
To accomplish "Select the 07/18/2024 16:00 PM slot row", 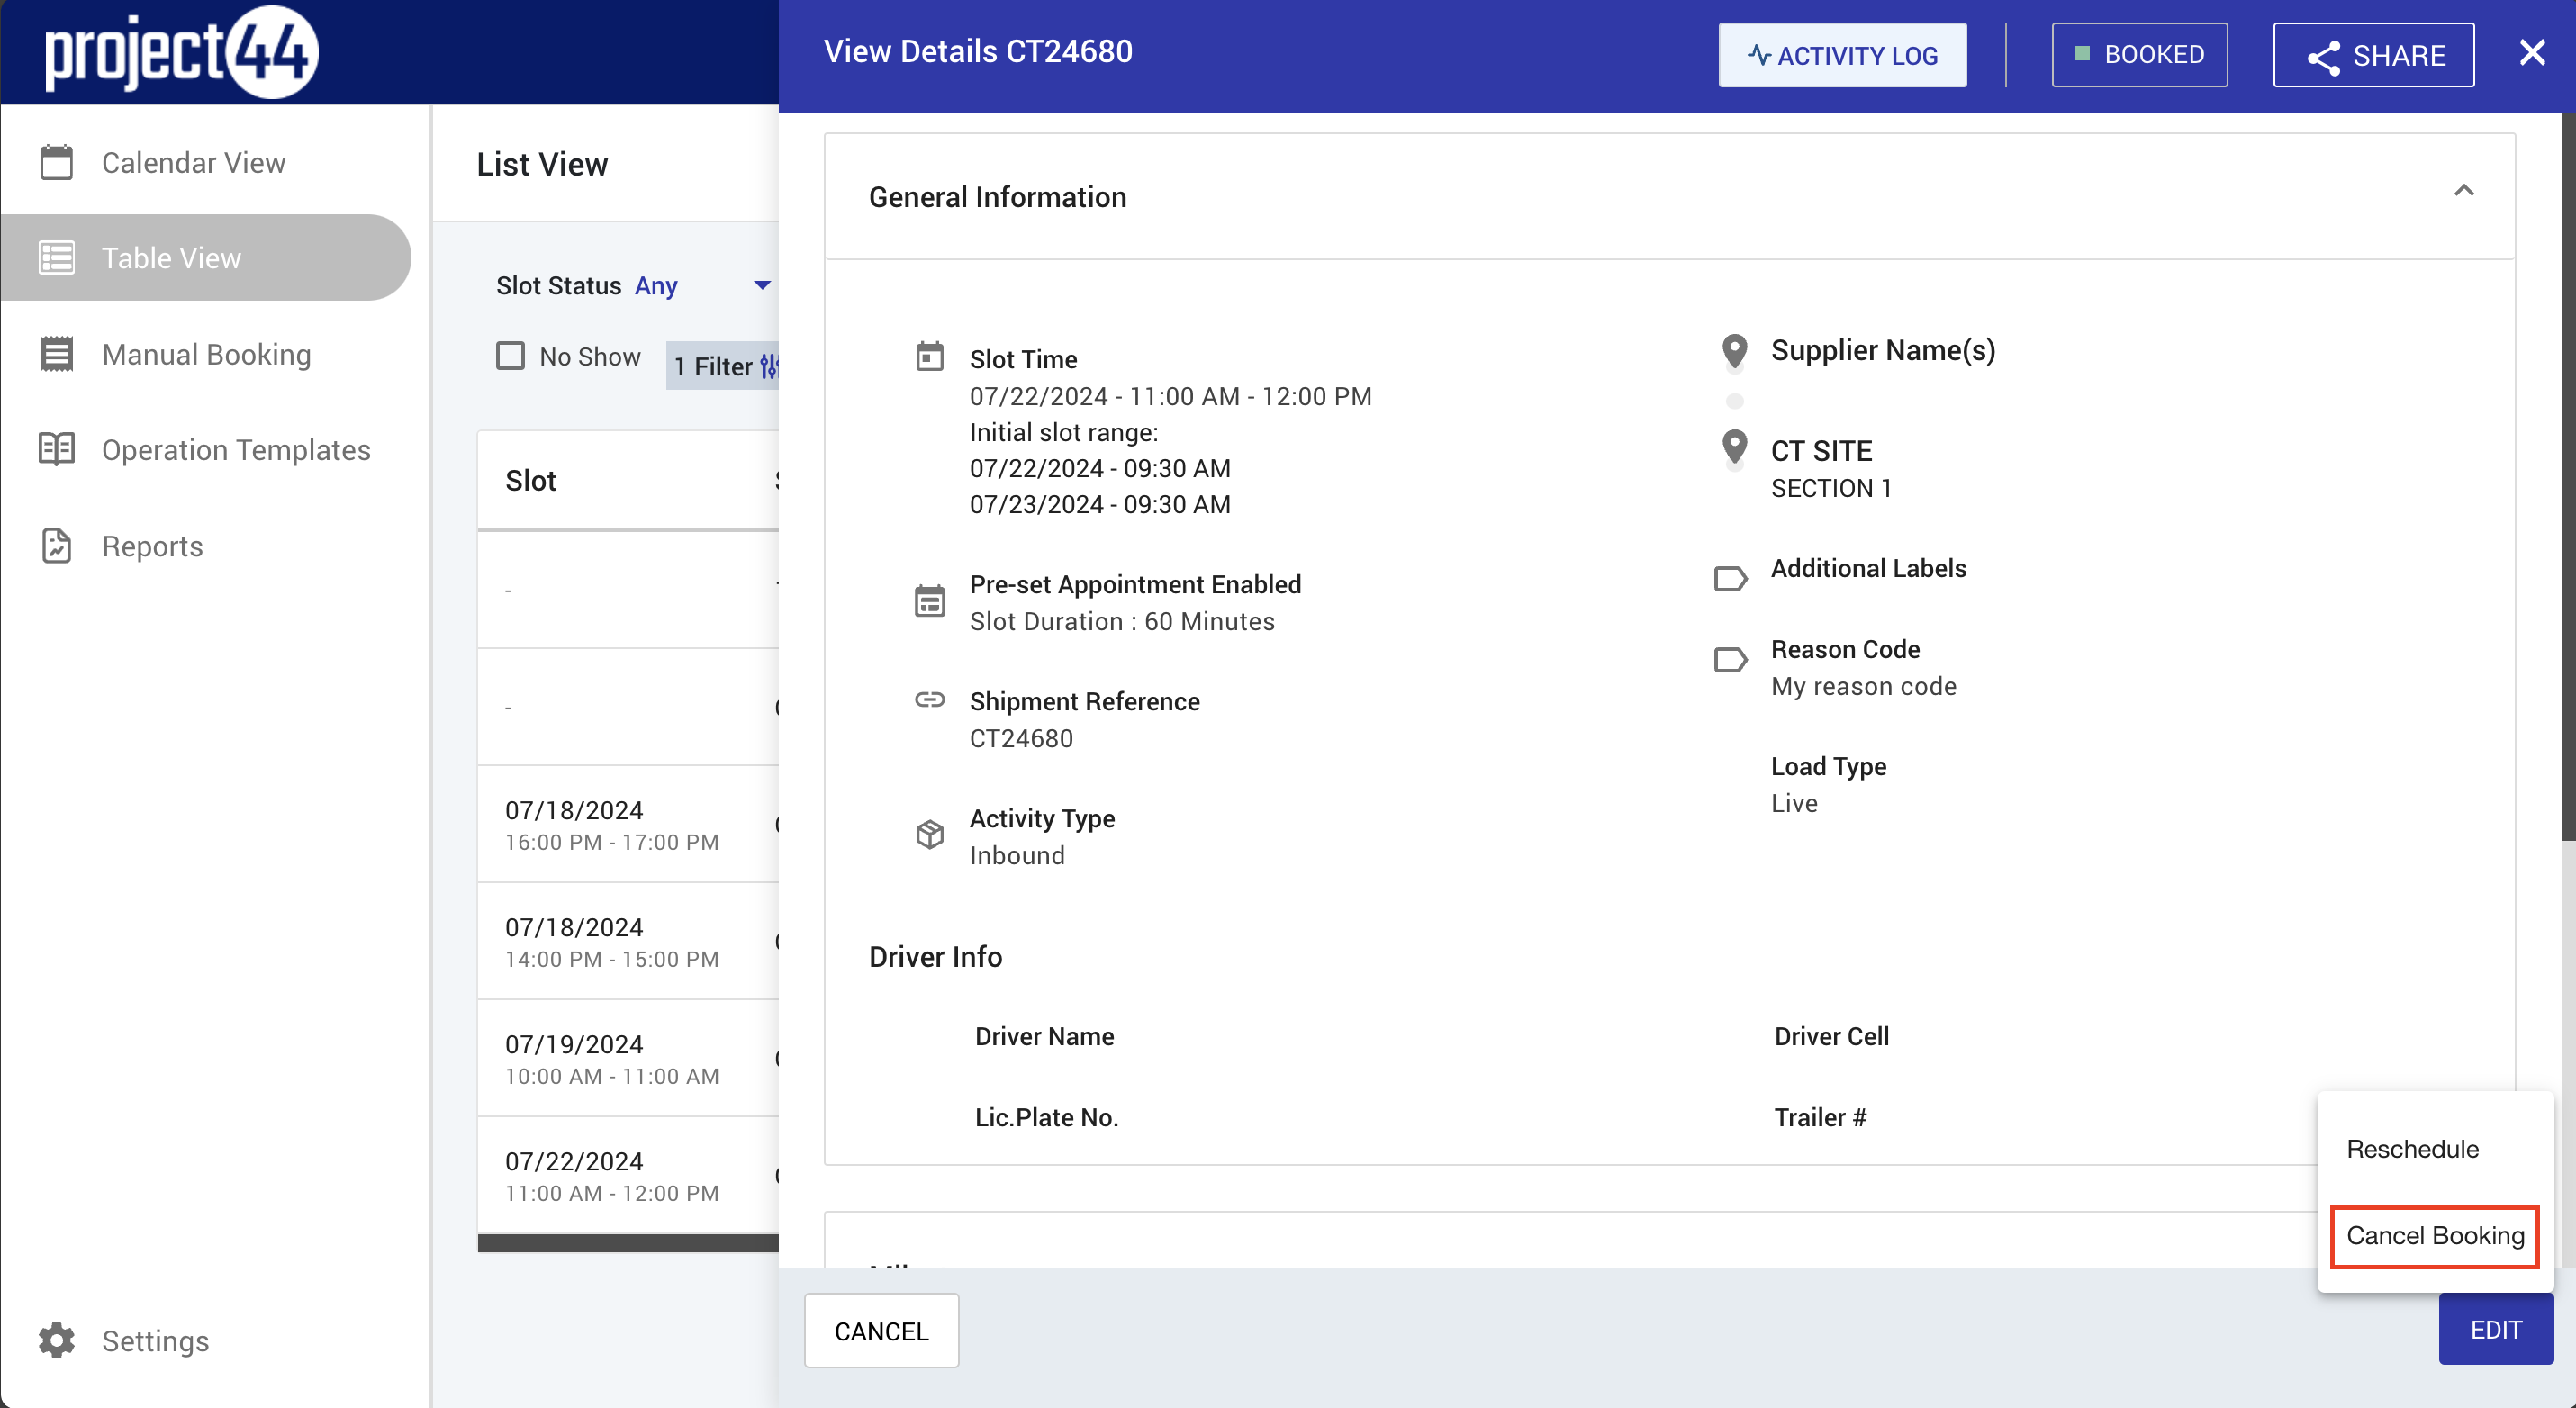I will [x=628, y=825].
